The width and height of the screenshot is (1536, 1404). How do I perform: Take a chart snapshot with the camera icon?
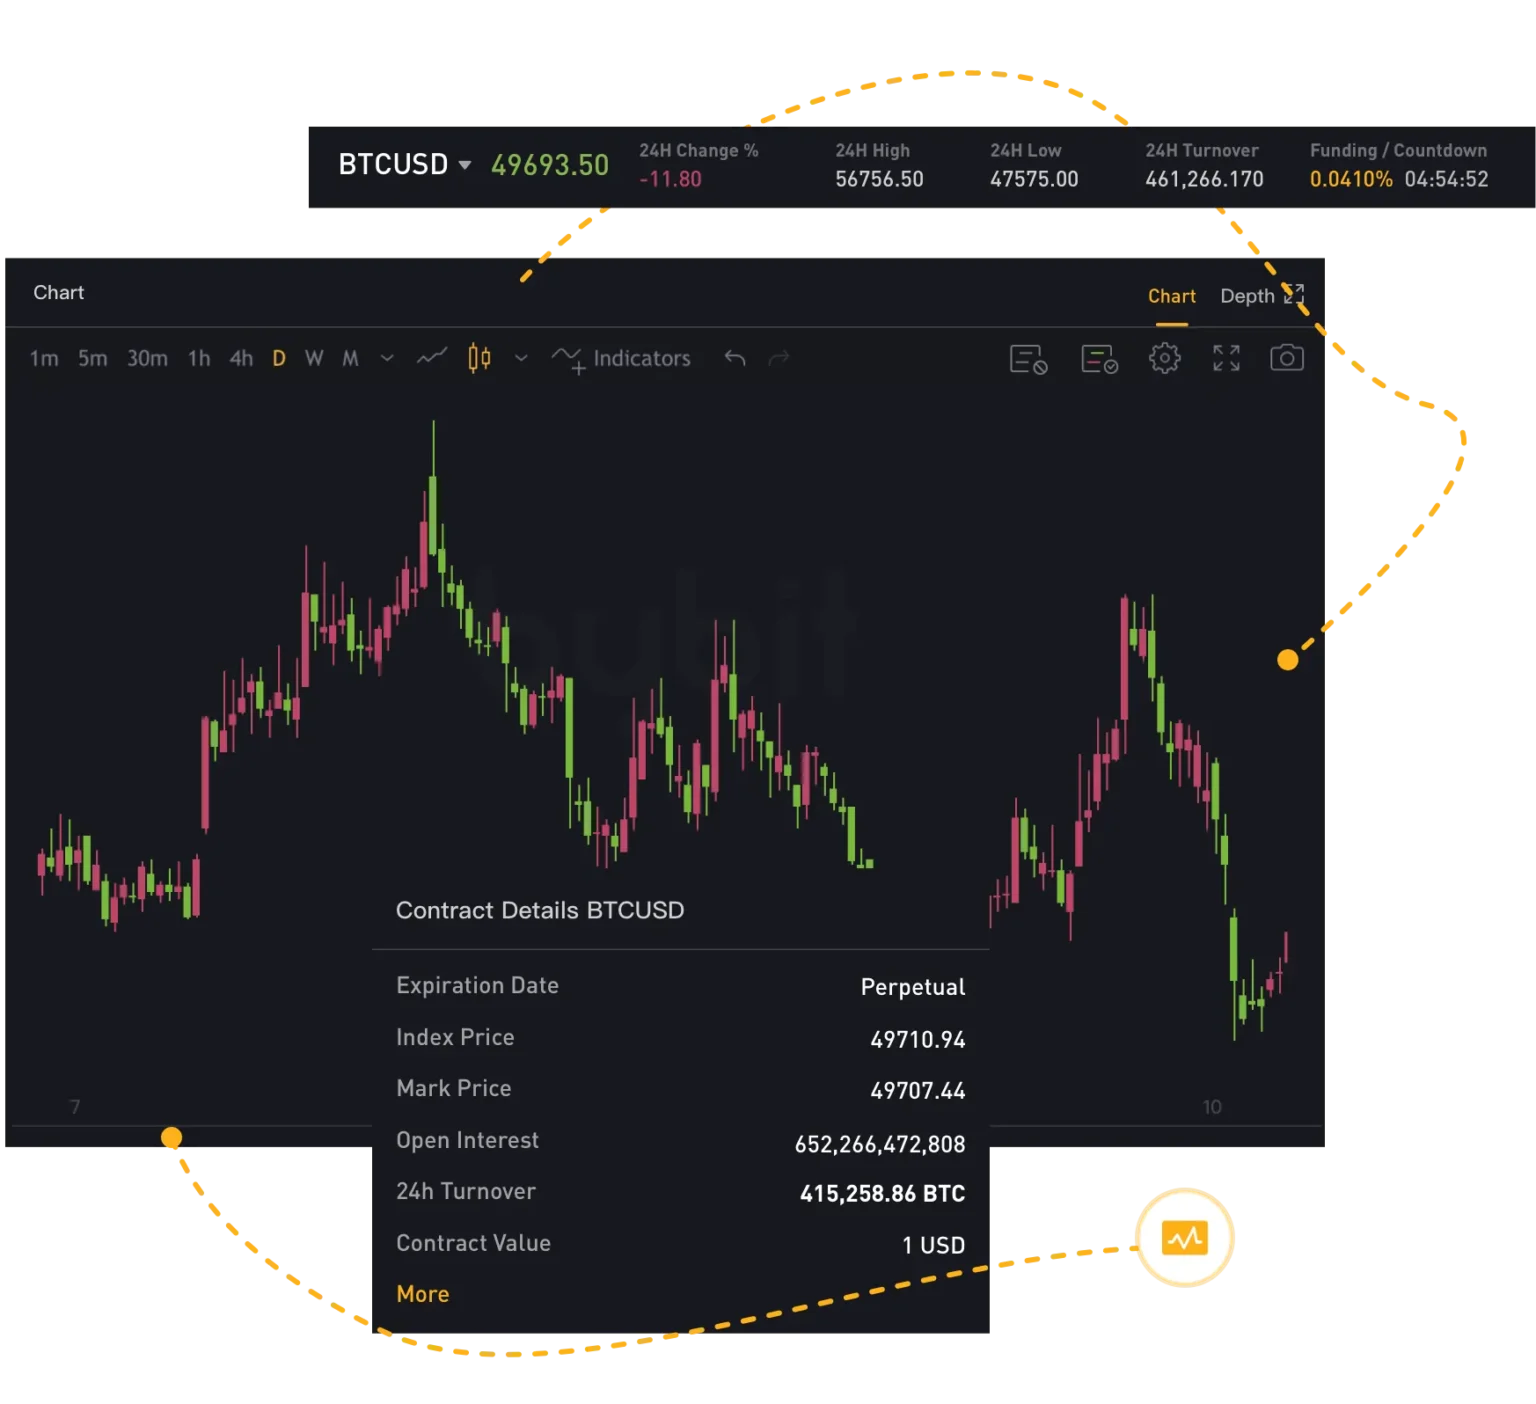click(x=1287, y=358)
